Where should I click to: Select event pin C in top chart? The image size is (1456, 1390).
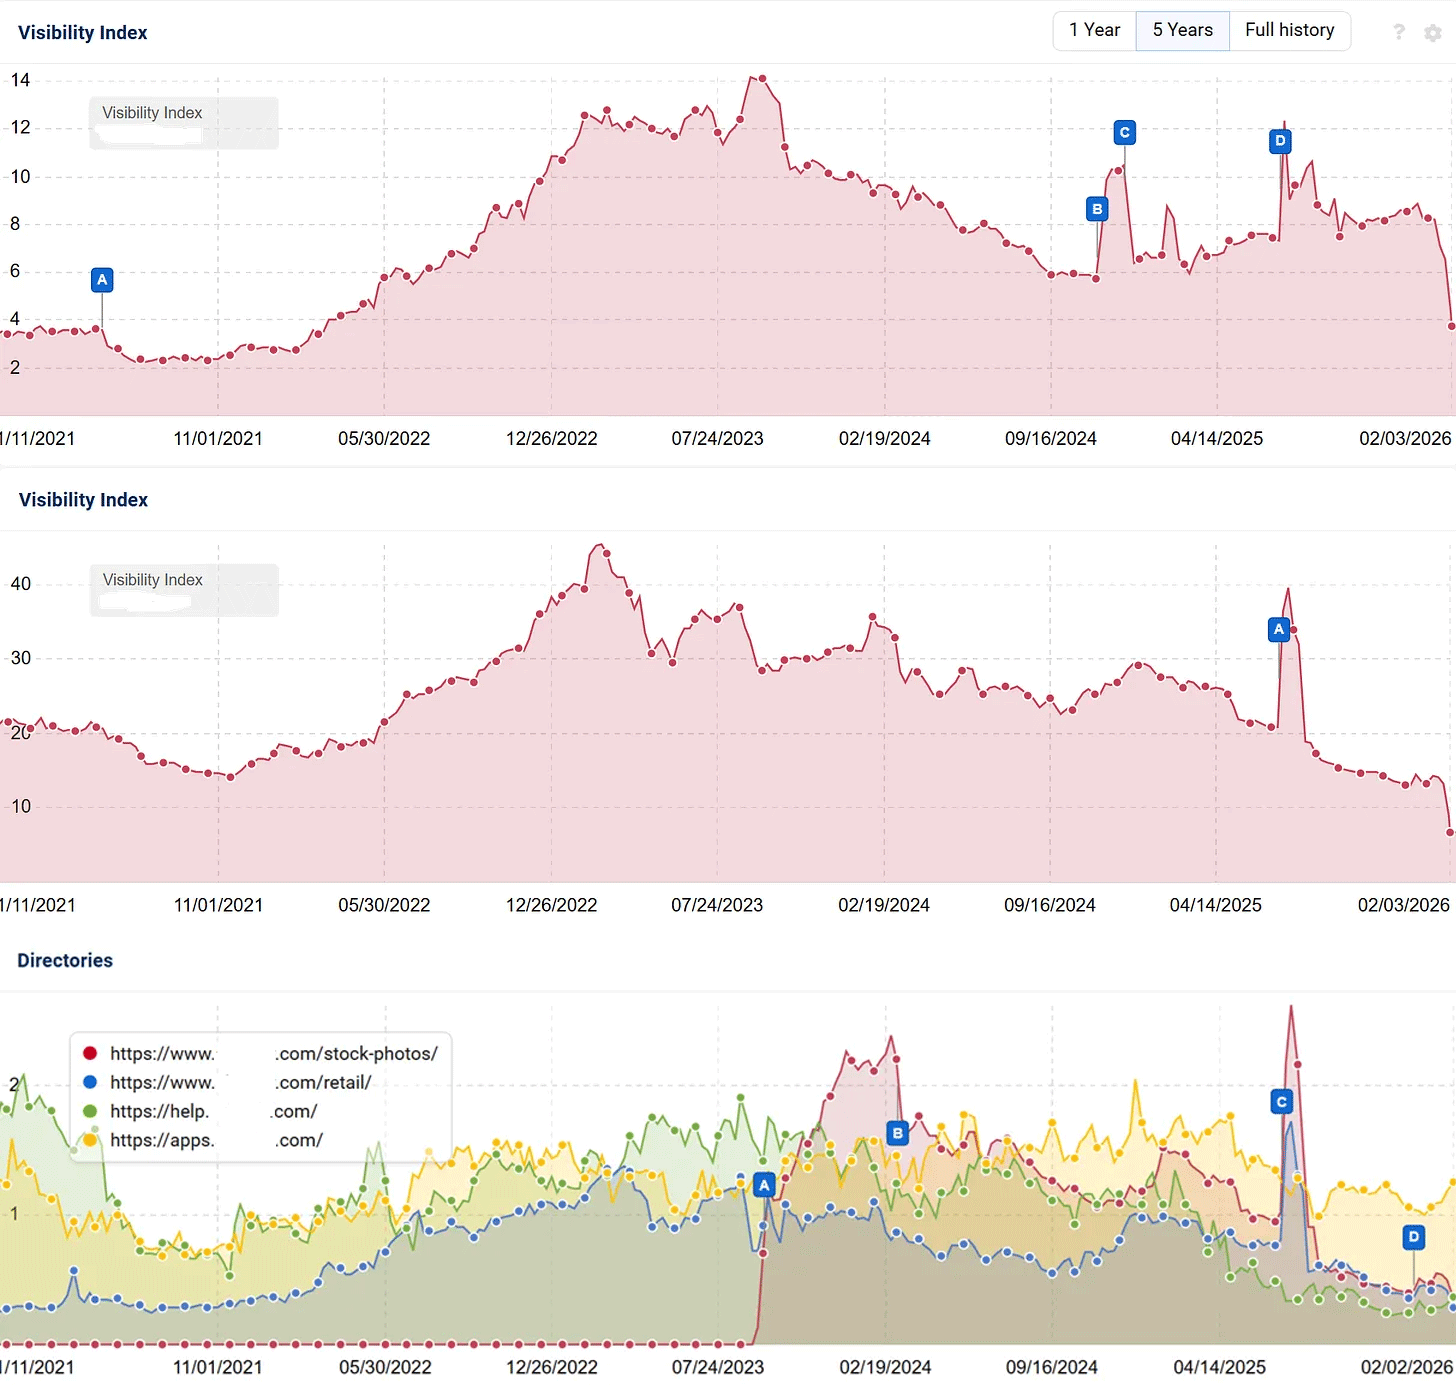pyautogui.click(x=1125, y=132)
